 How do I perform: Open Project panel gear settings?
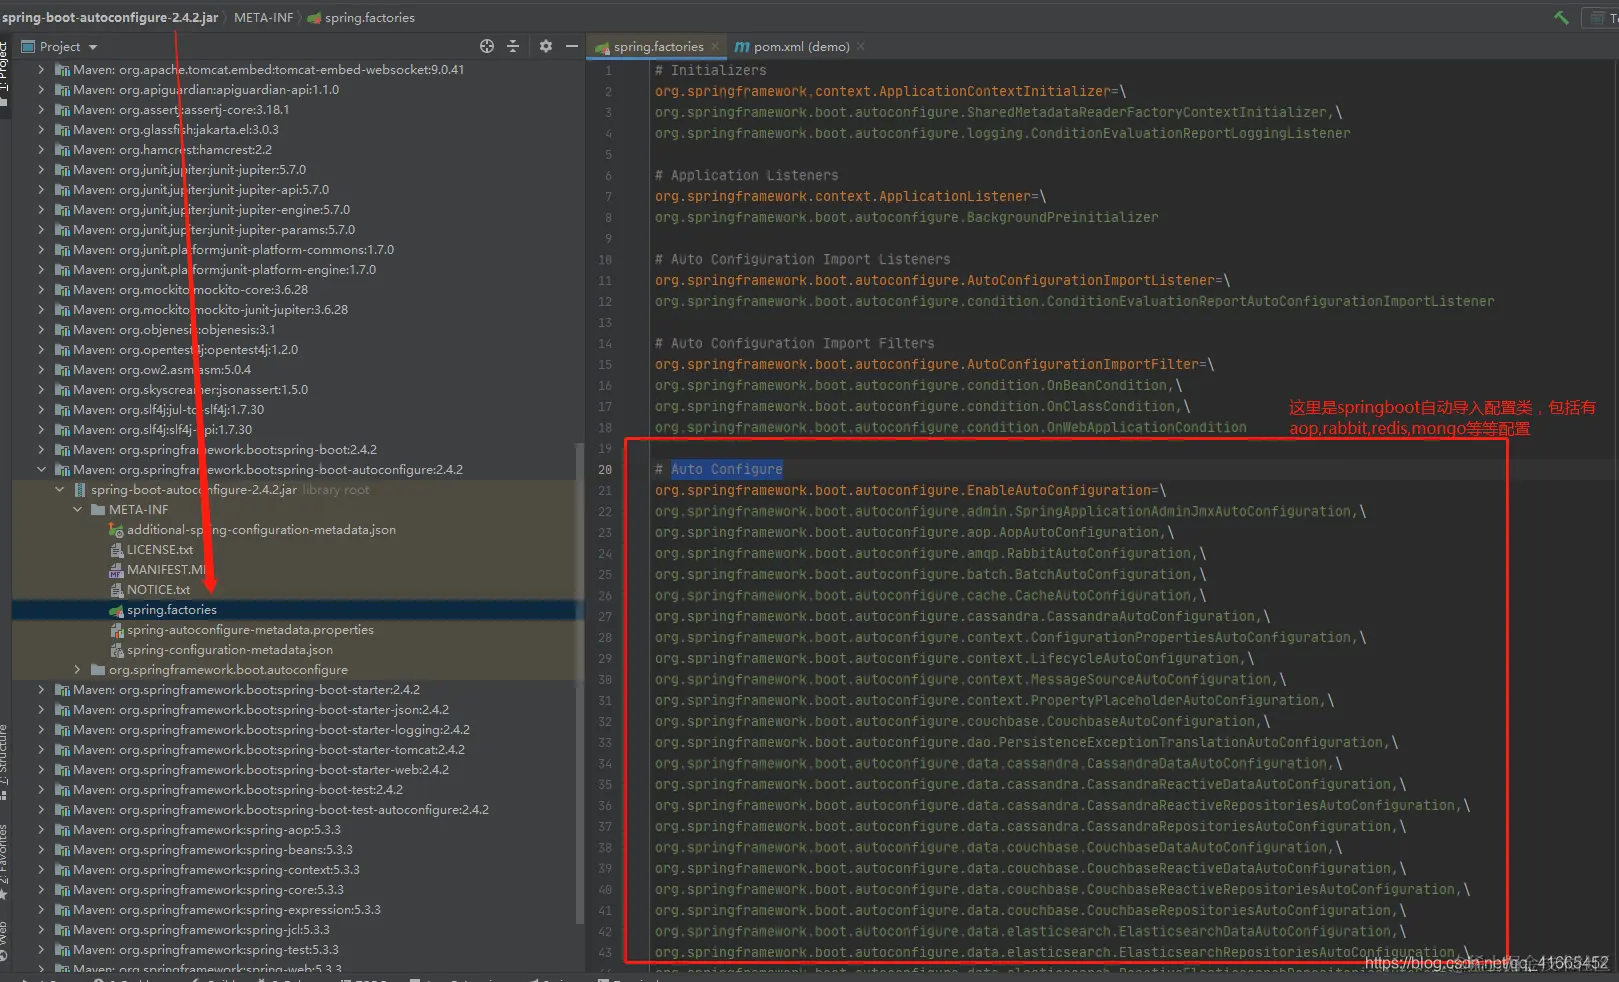(x=545, y=46)
